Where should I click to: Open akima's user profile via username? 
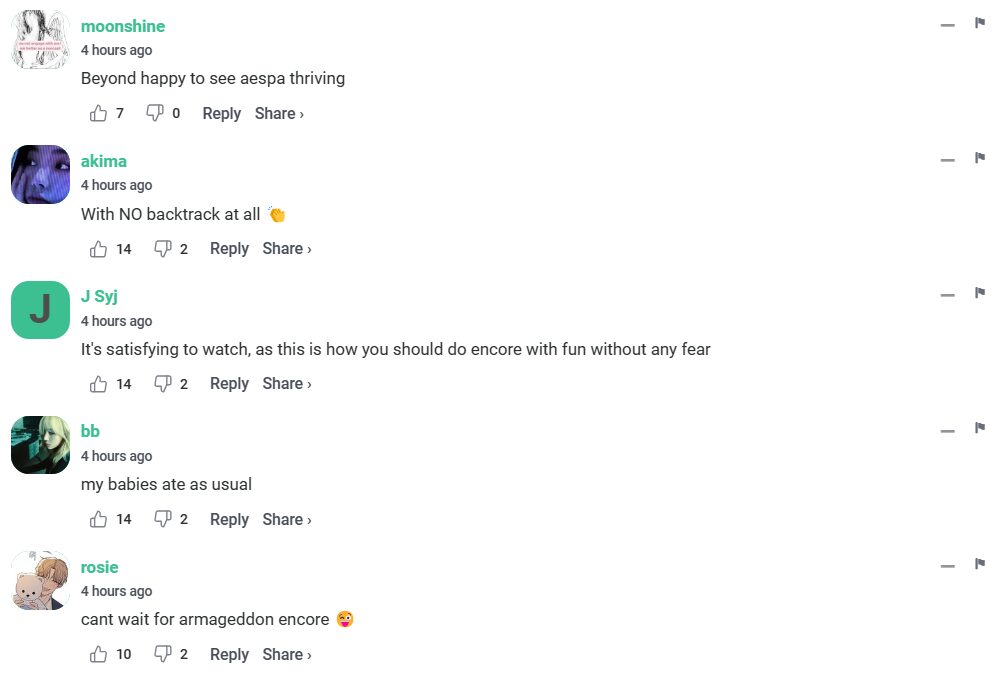(x=104, y=161)
